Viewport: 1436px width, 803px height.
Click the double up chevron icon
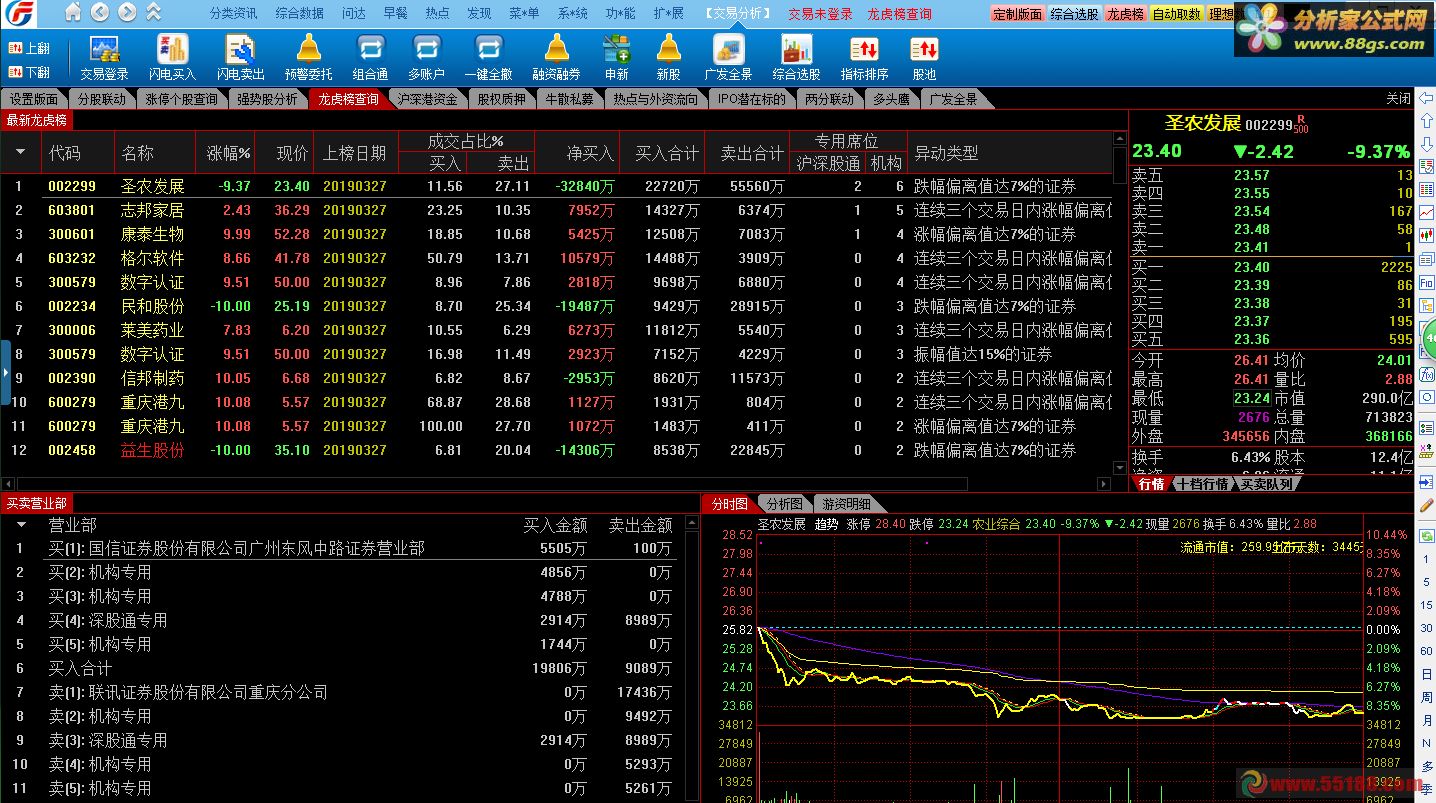tap(153, 13)
